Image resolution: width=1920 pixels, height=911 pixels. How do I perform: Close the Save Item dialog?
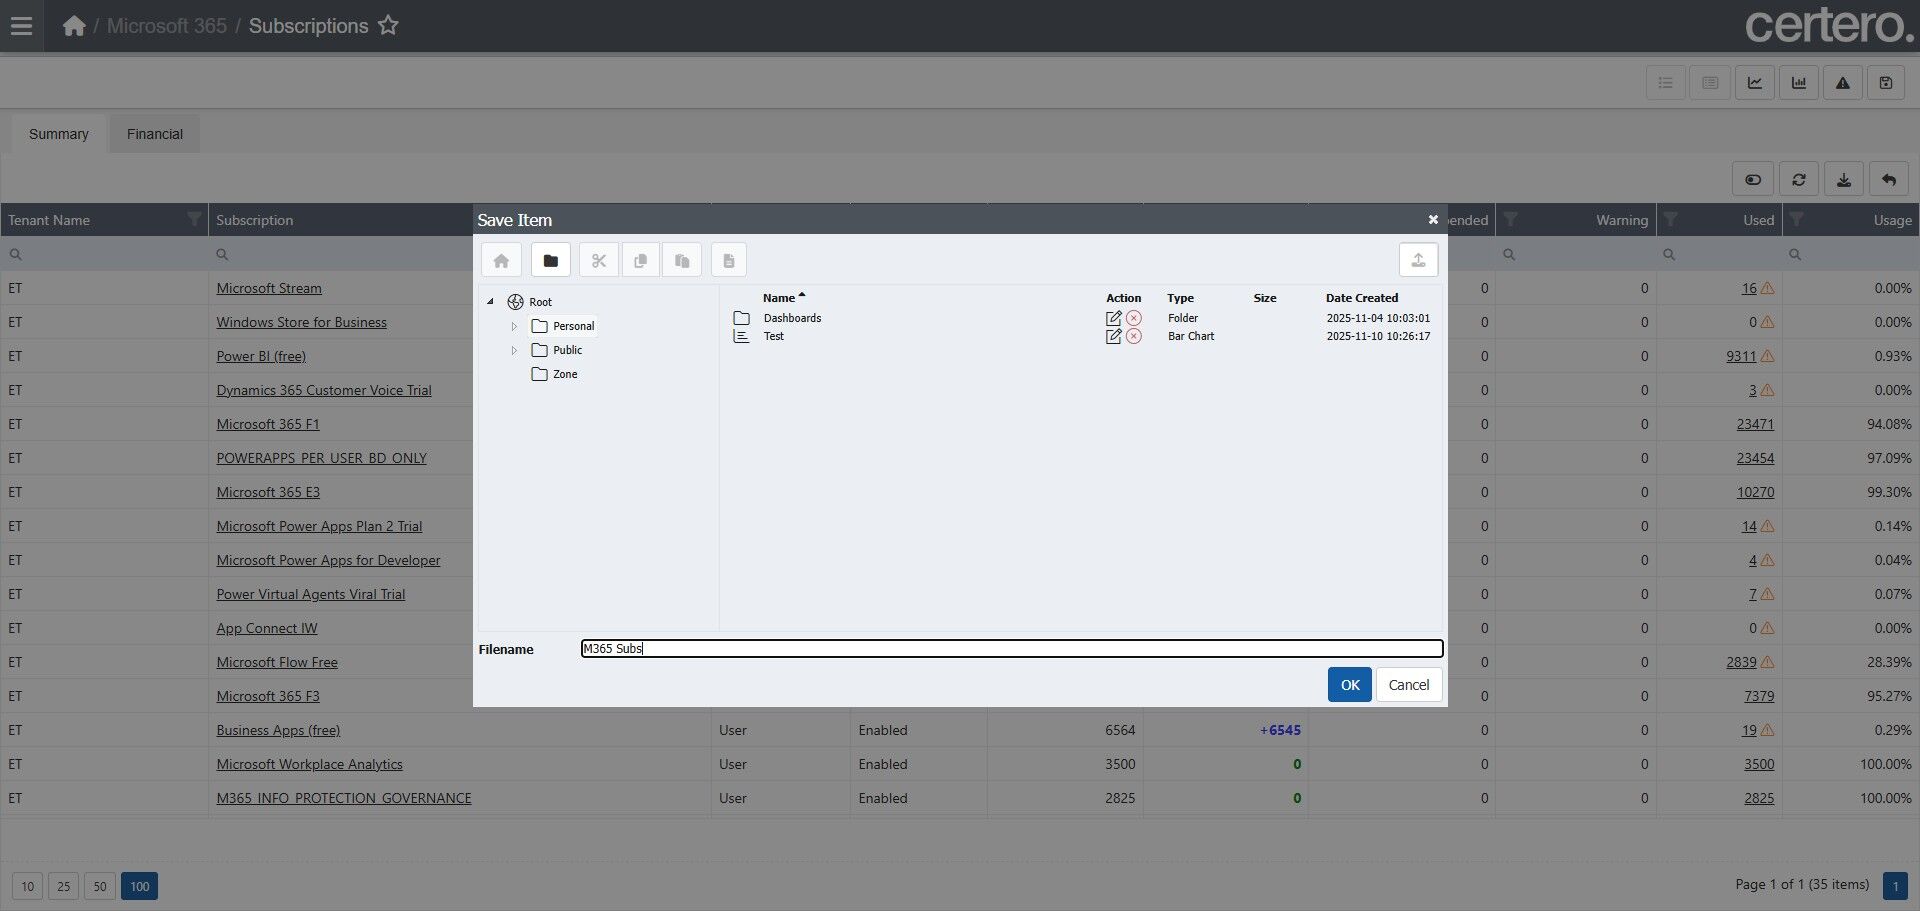tap(1433, 220)
